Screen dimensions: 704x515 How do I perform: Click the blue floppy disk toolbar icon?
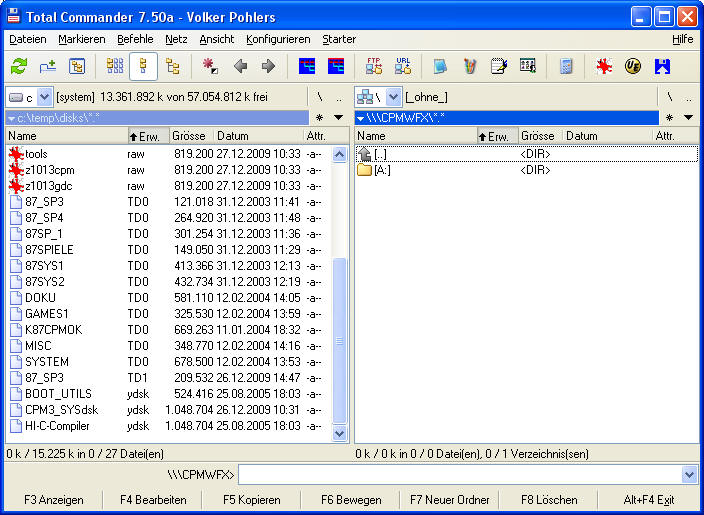coord(662,66)
